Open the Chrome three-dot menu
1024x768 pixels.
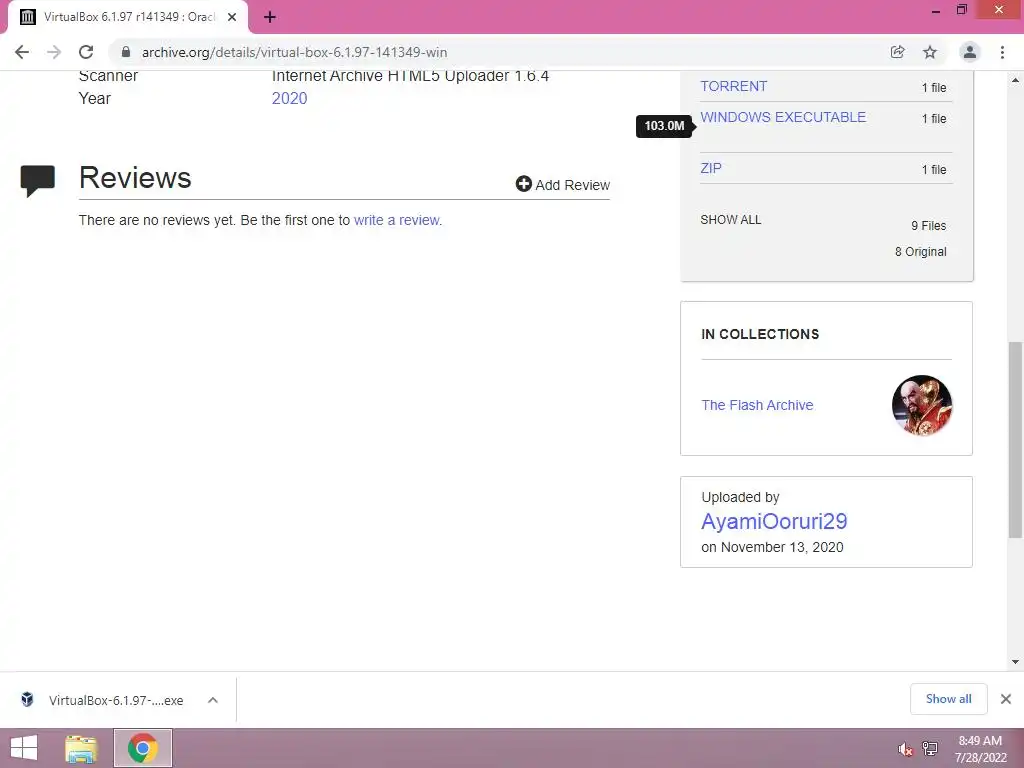(1002, 52)
